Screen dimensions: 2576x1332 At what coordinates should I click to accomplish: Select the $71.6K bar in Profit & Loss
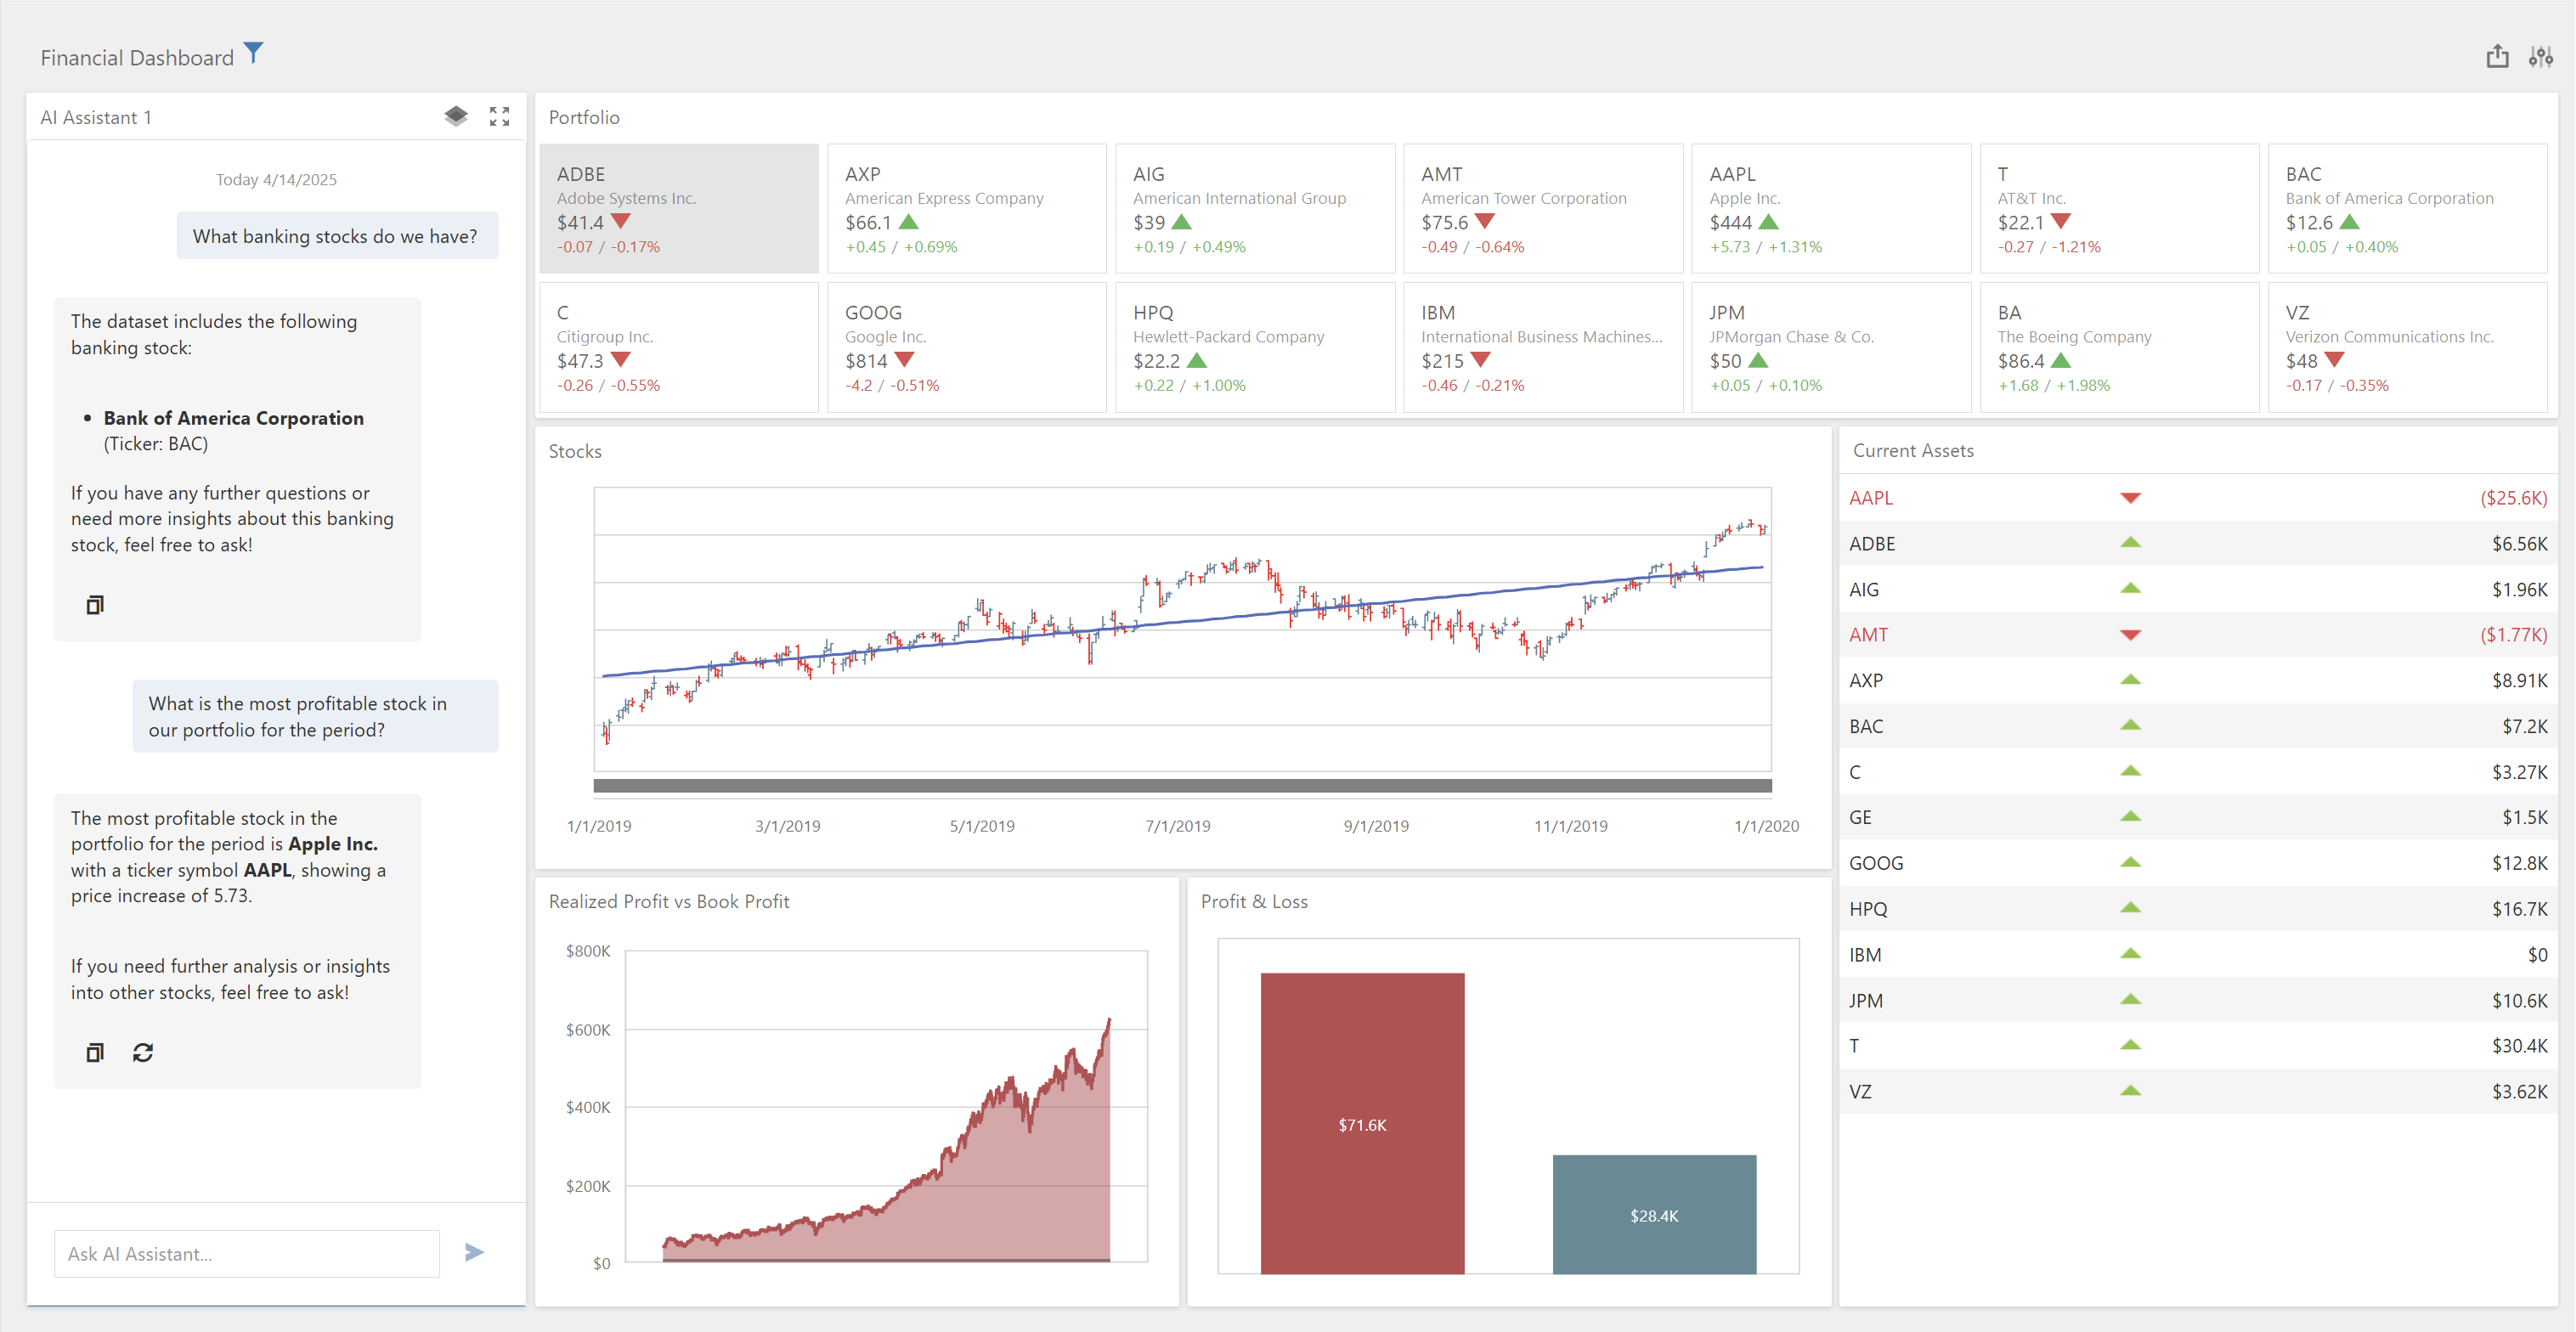tap(1362, 1125)
